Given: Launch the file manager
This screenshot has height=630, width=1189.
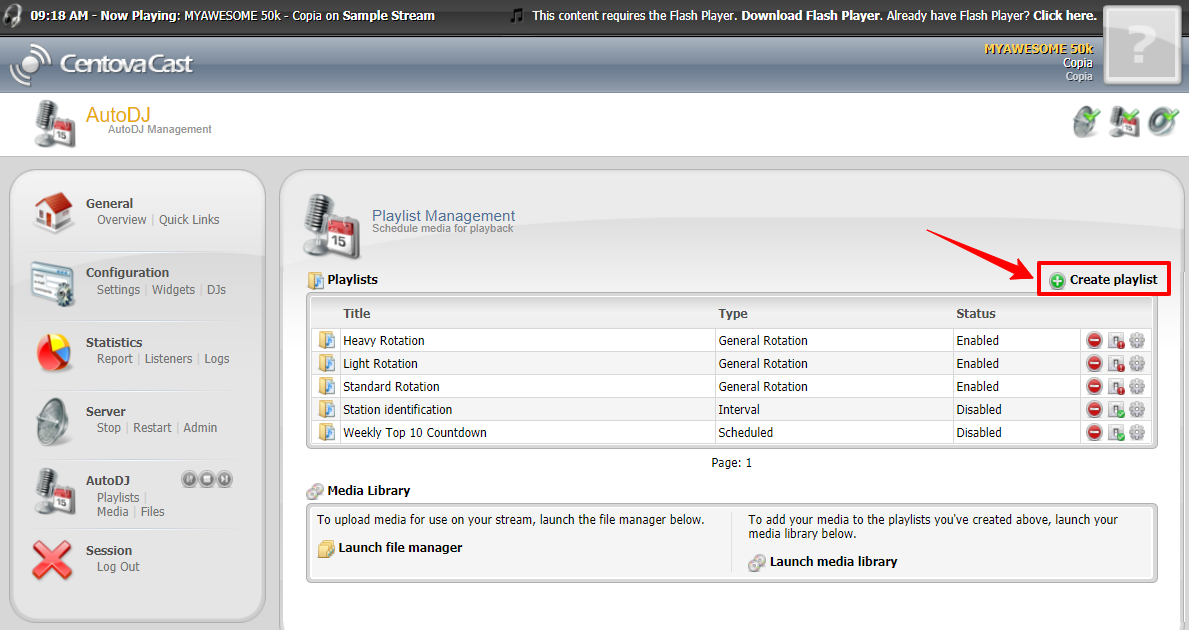Looking at the screenshot, I should point(391,548).
